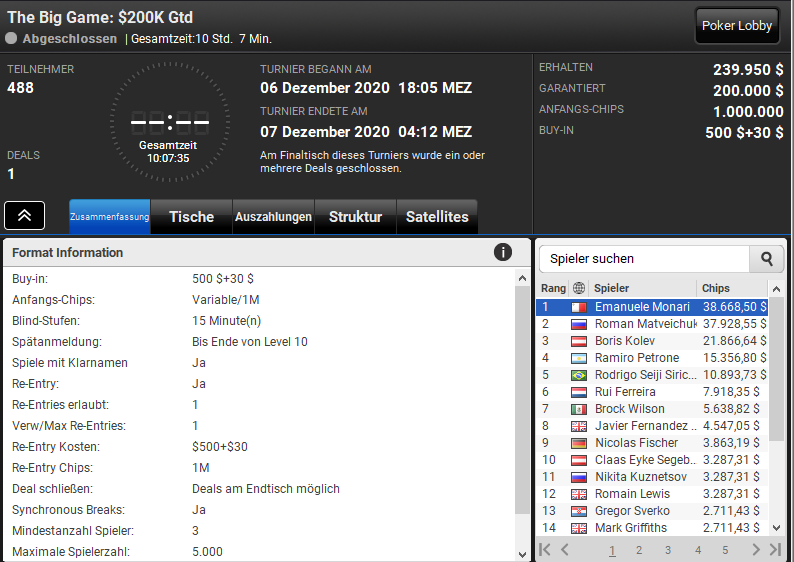Select the Struktur tab

355,217
